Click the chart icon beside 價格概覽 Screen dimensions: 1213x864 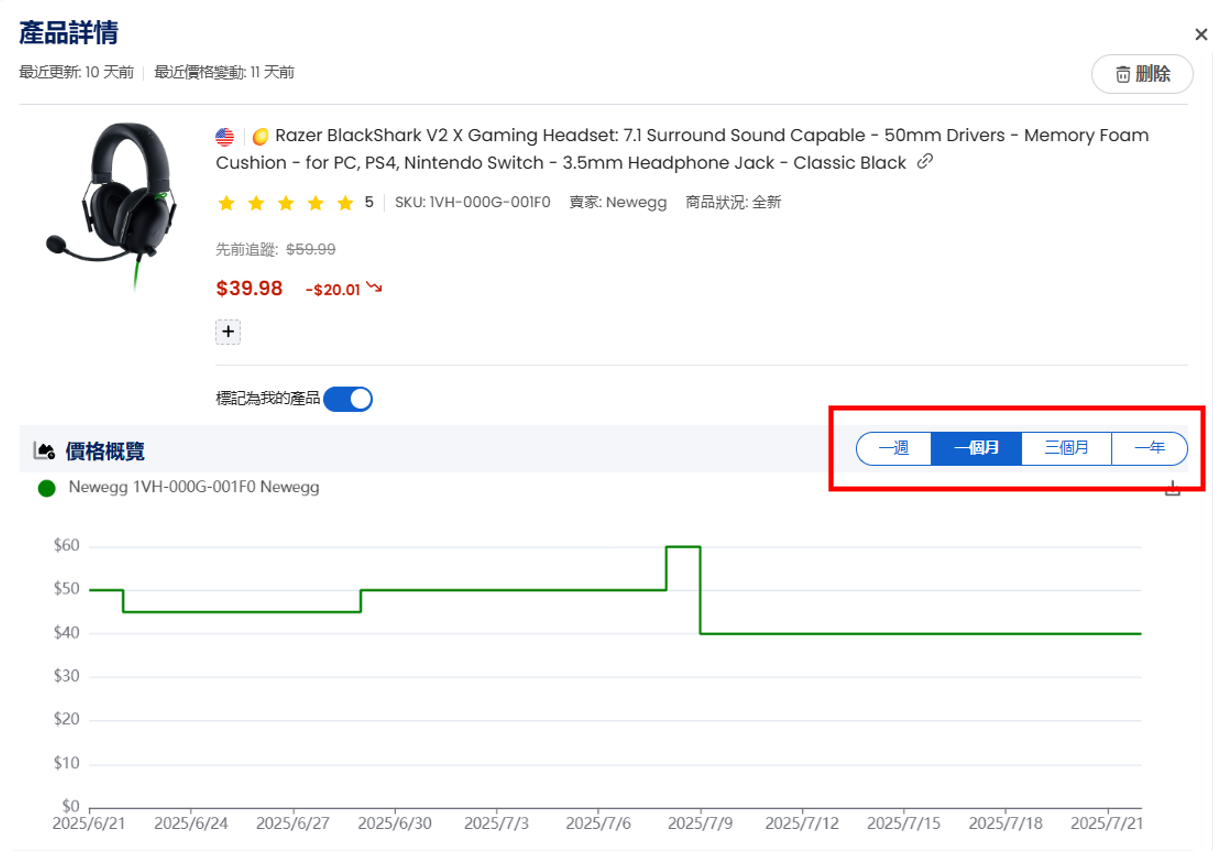click(x=44, y=451)
